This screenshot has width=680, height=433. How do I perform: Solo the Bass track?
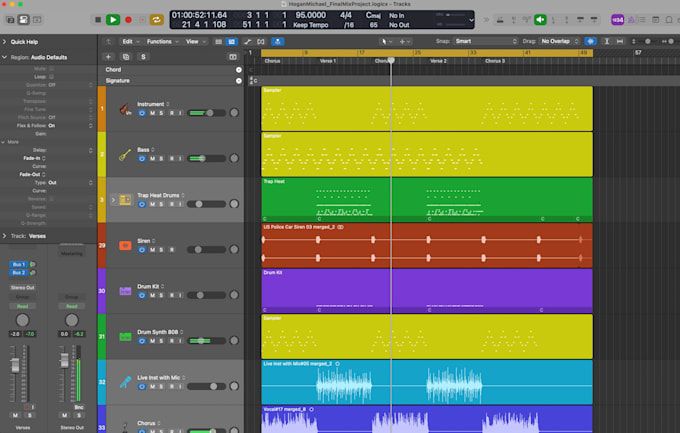(x=161, y=158)
